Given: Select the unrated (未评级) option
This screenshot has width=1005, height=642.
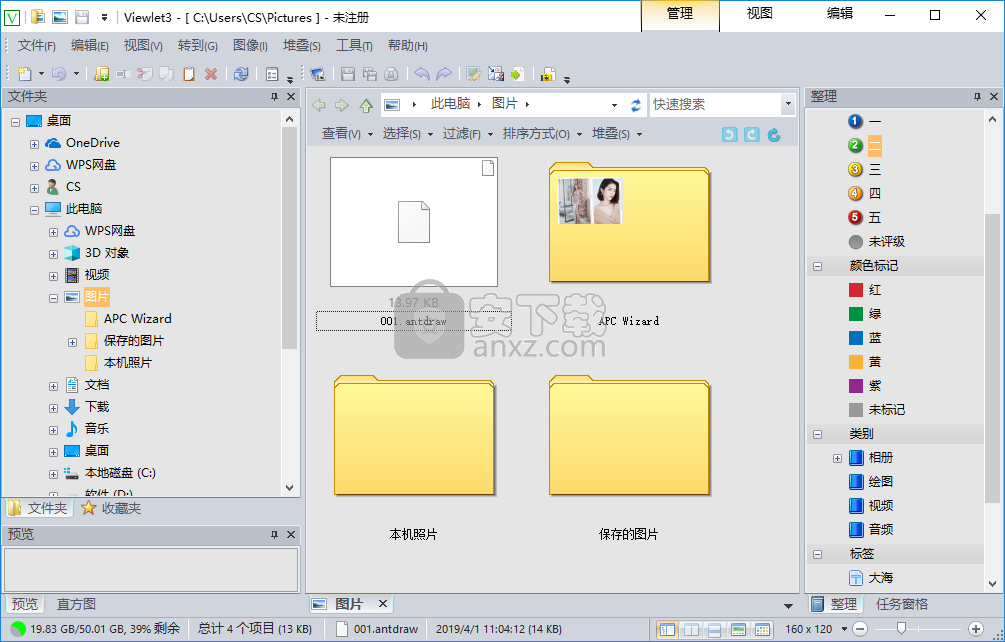Looking at the screenshot, I should click(x=886, y=242).
